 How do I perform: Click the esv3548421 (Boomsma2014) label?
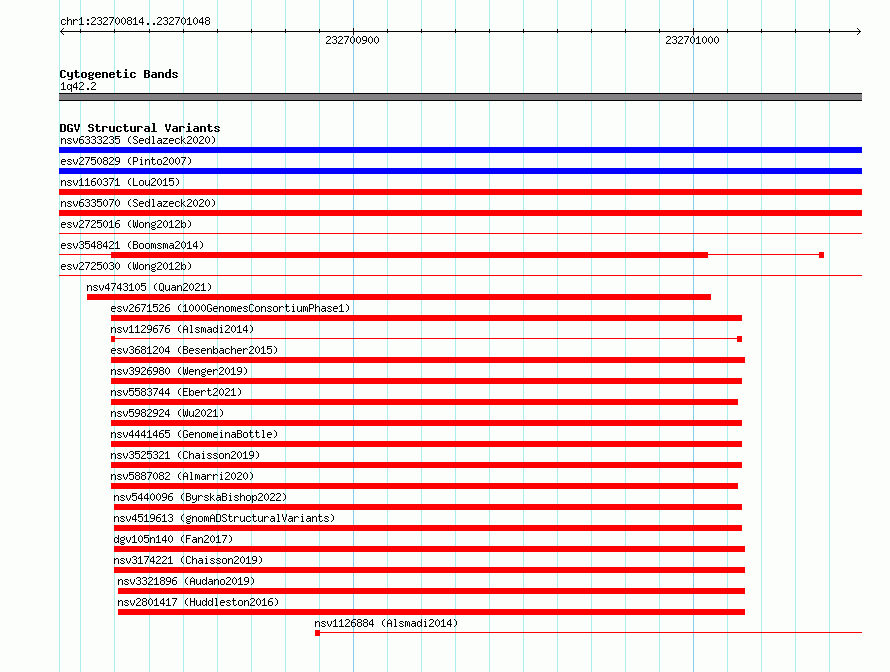[132, 245]
